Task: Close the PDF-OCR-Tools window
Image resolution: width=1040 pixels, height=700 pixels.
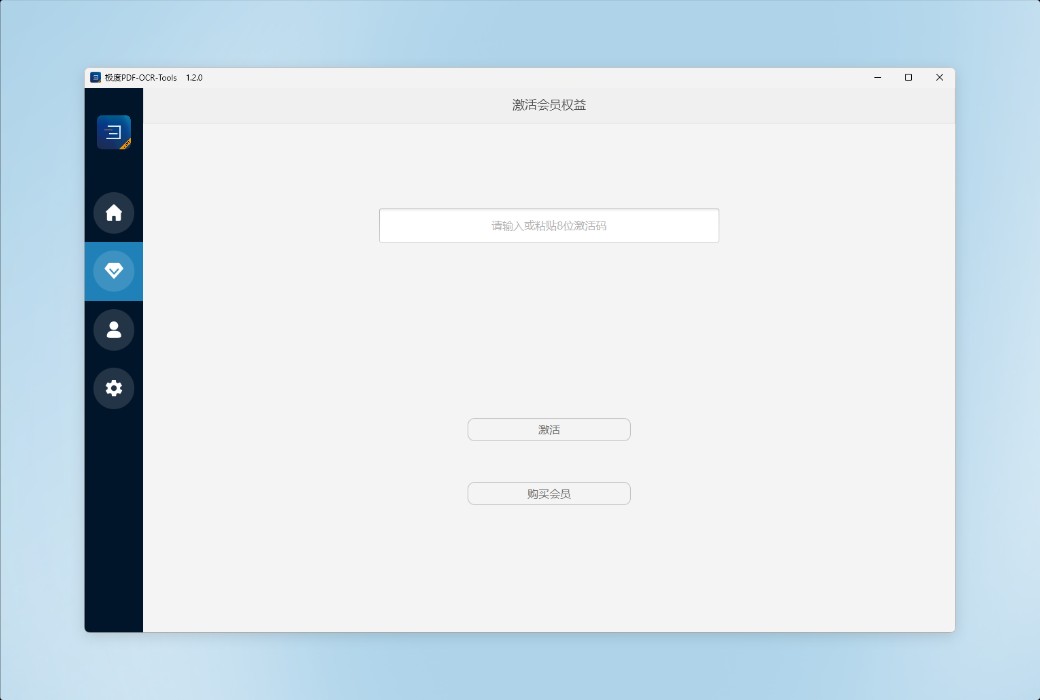Action: [939, 78]
